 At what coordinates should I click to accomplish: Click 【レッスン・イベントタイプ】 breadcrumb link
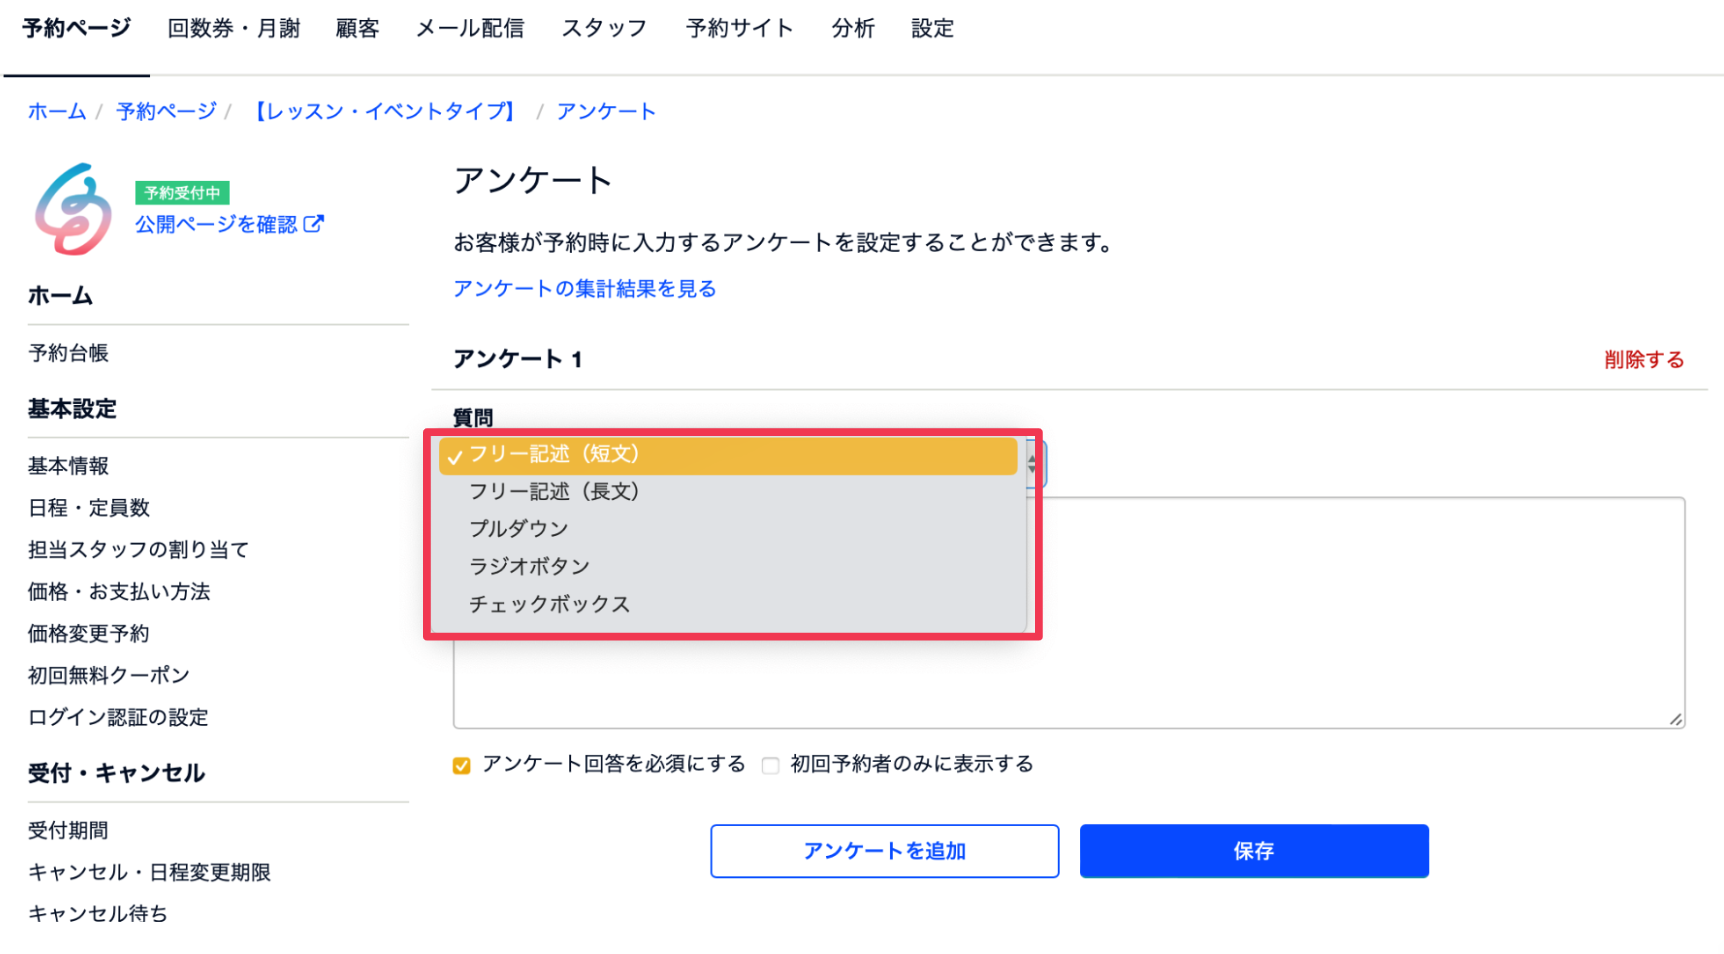384,111
